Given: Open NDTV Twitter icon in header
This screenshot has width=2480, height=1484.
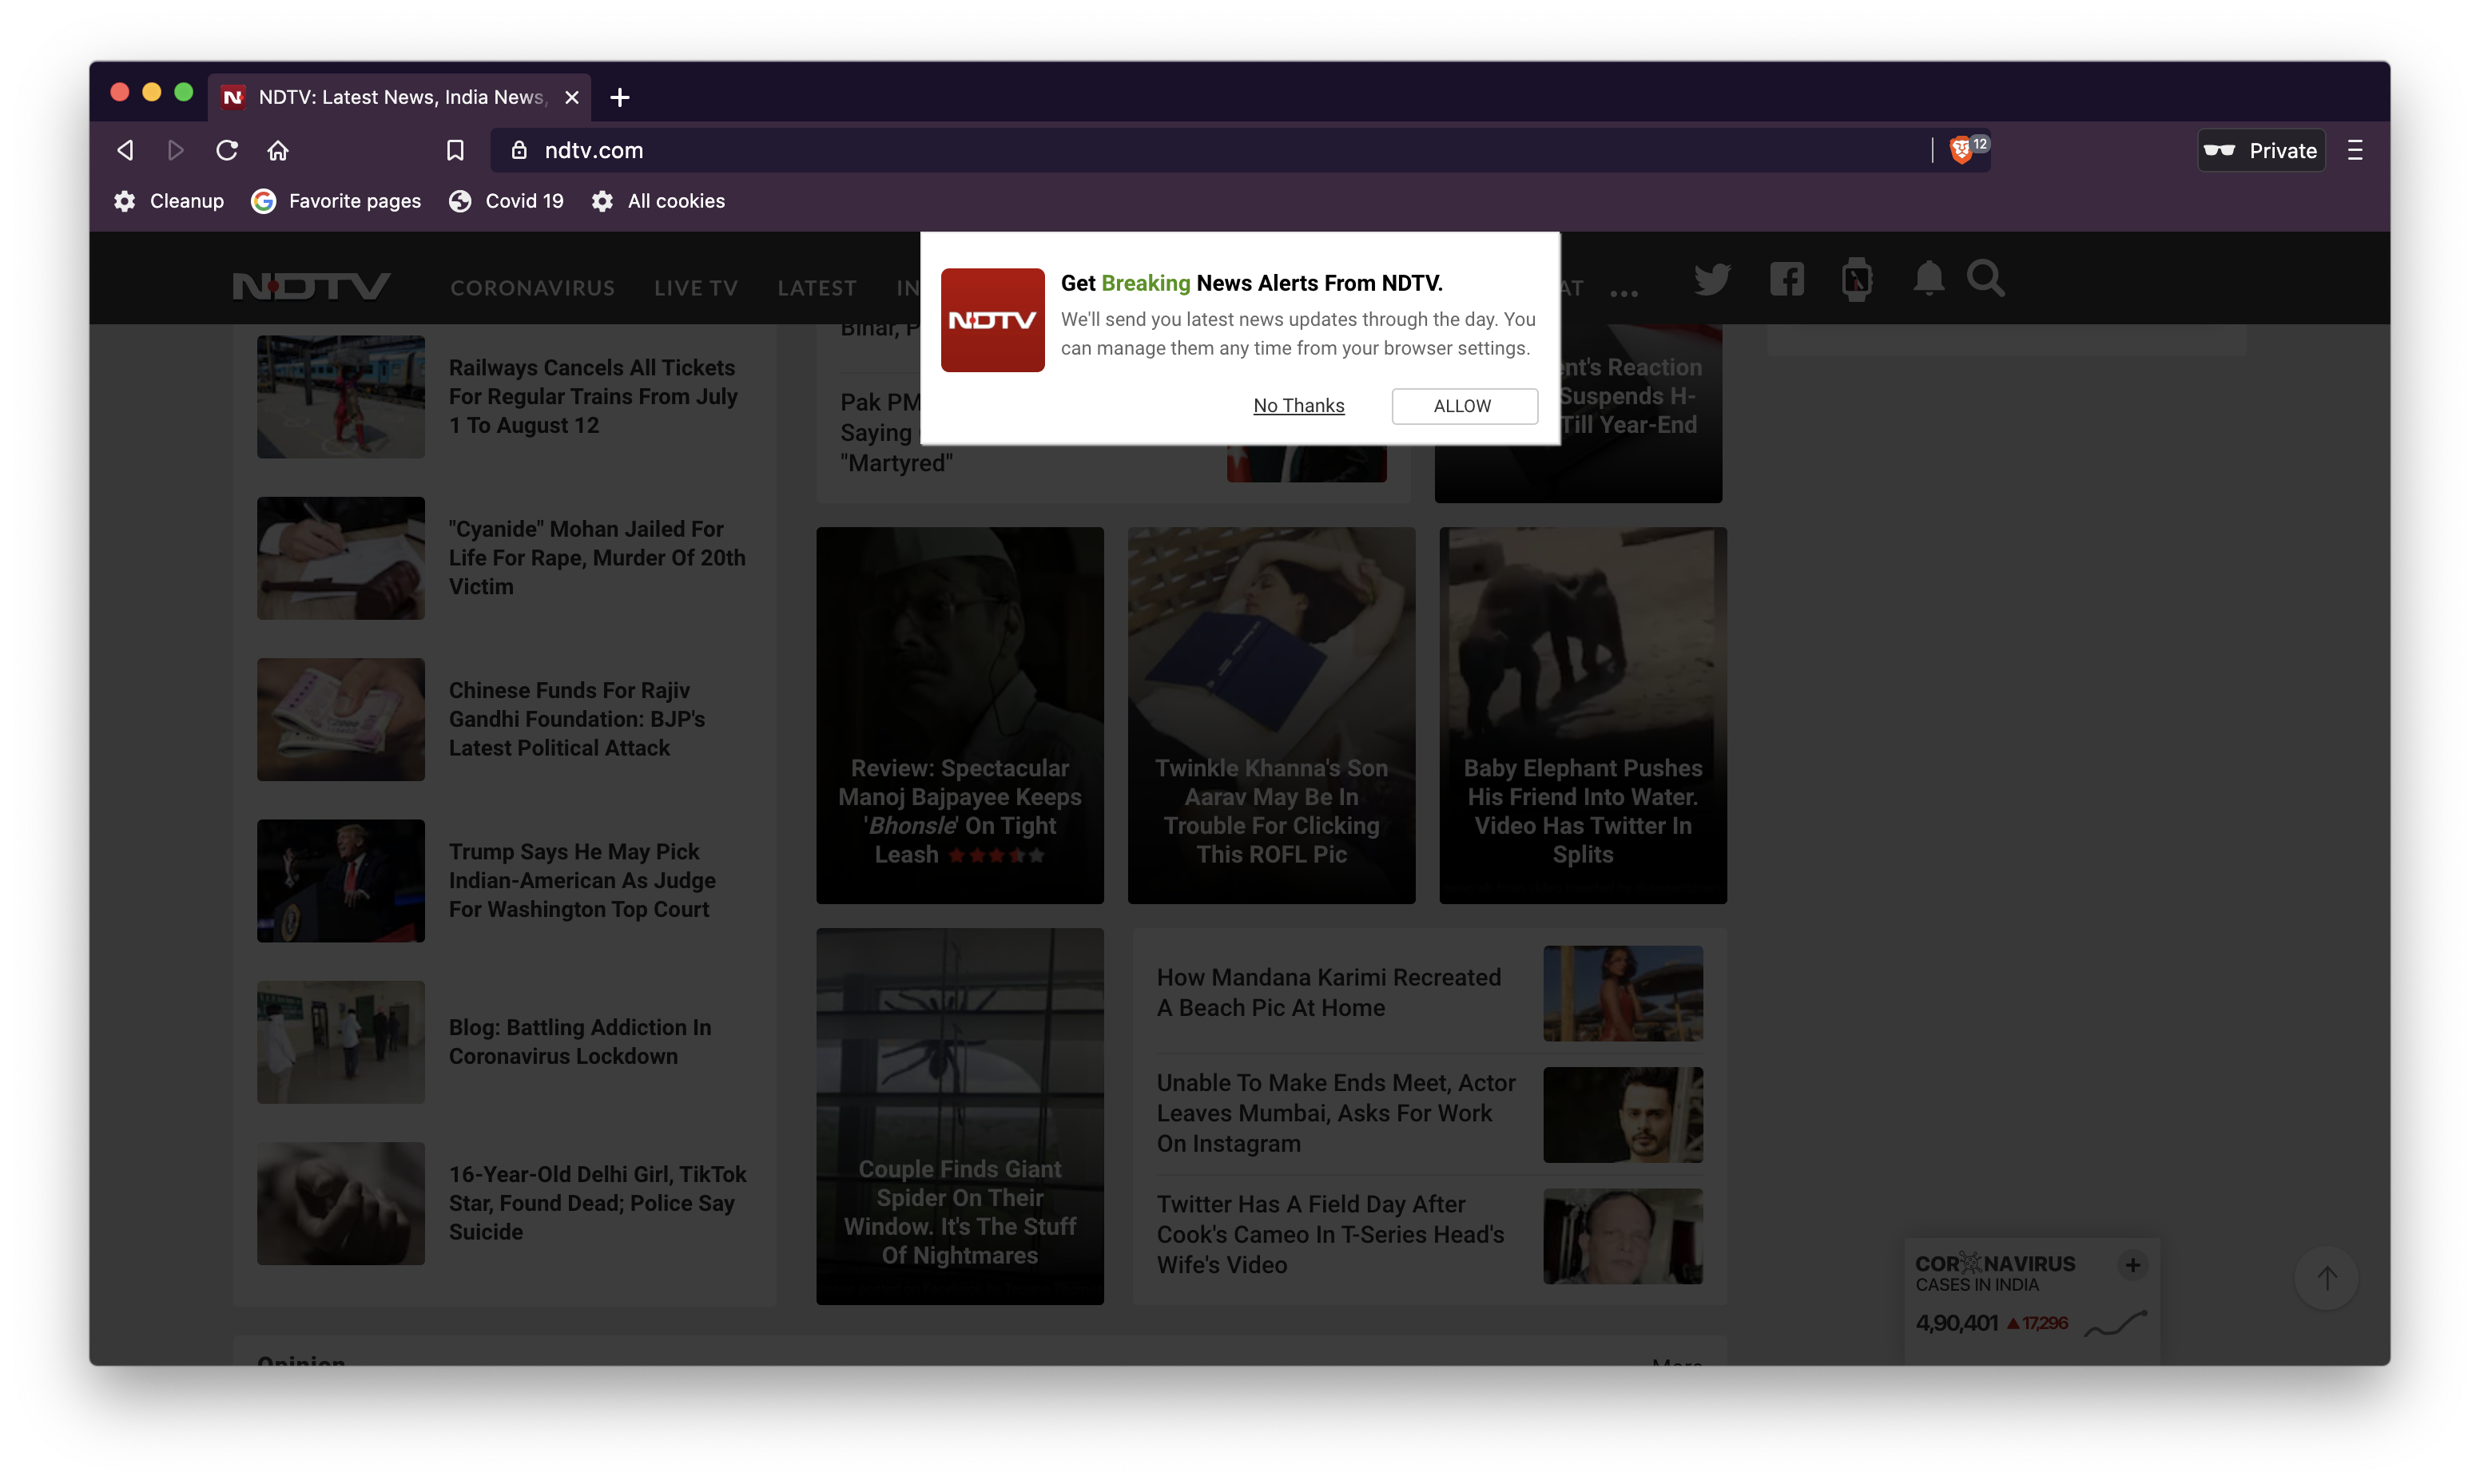Looking at the screenshot, I should coord(1712,279).
